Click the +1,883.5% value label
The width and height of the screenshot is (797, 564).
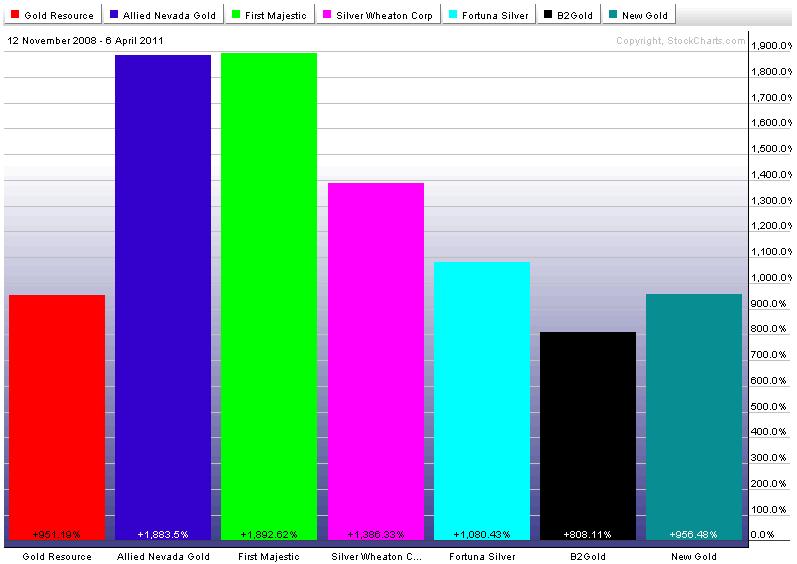(163, 535)
